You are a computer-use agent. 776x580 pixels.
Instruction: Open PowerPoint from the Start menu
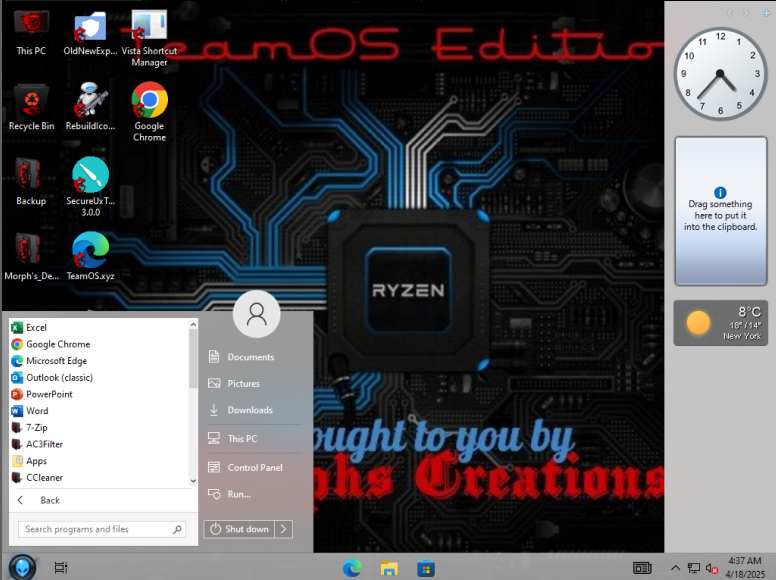(99, 394)
